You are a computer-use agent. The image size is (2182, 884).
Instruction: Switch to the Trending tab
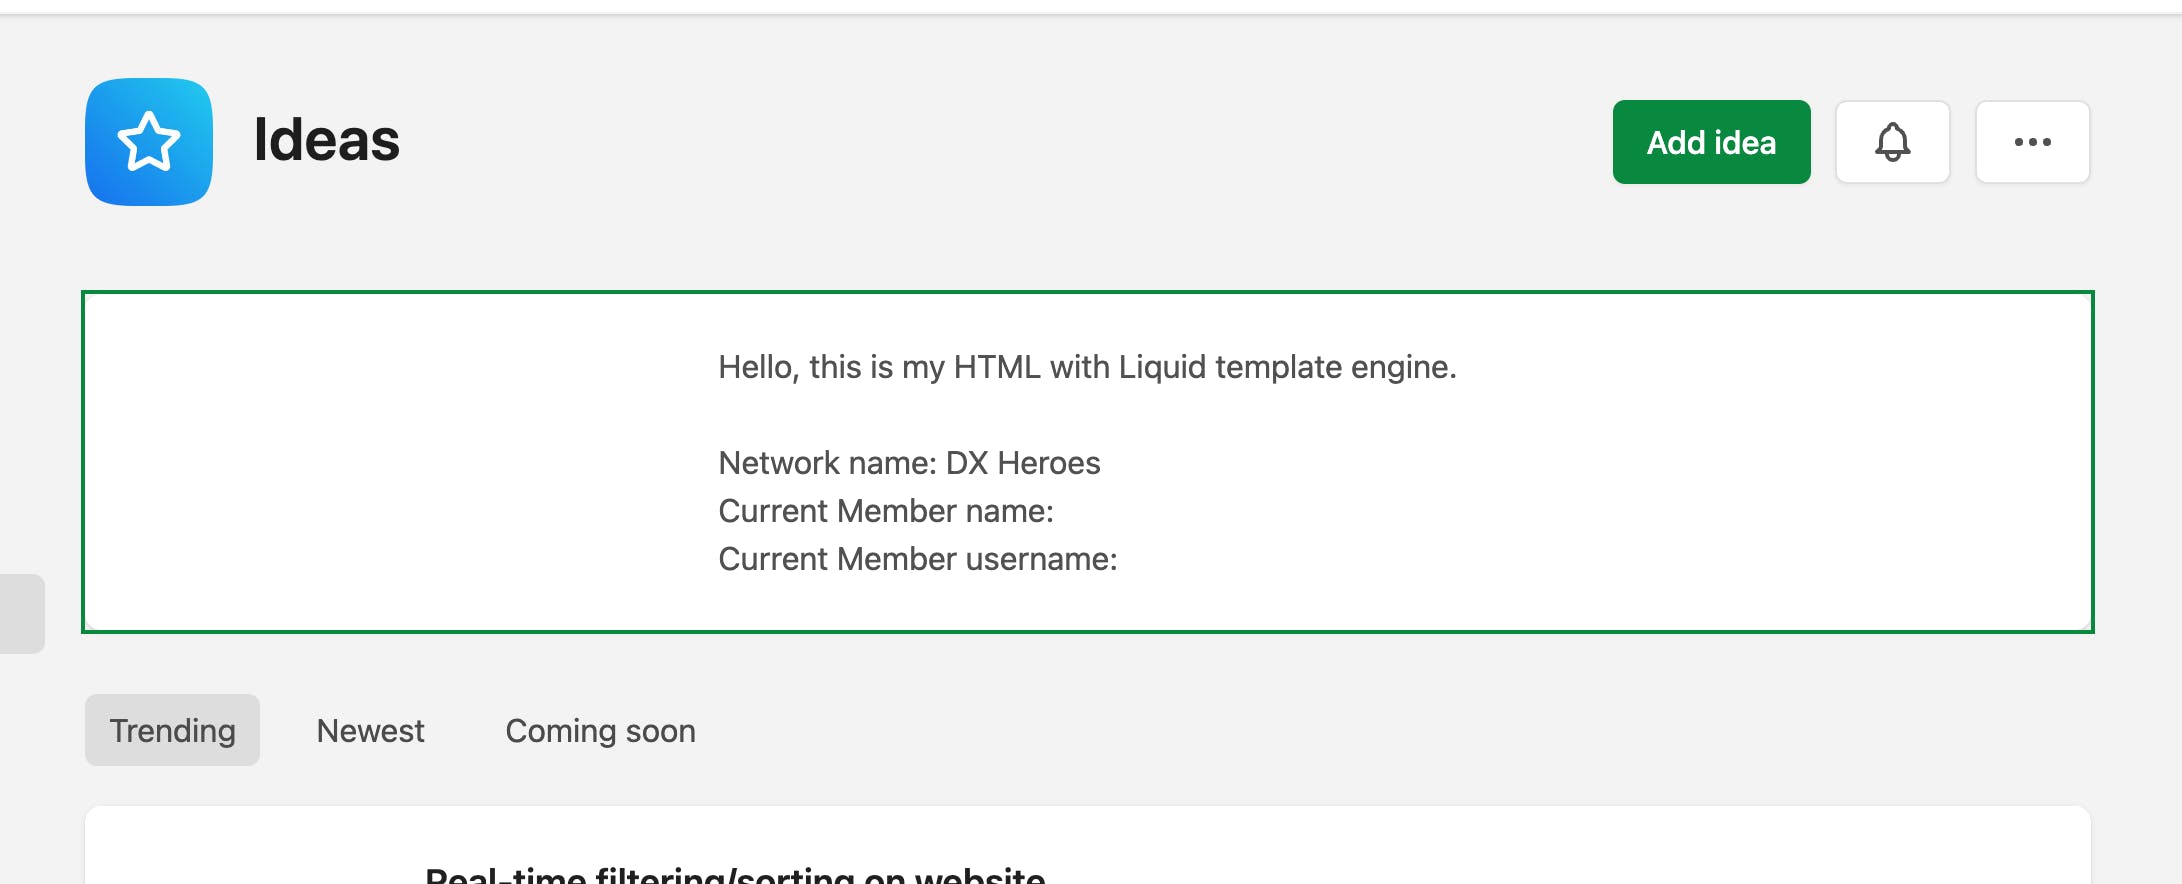[x=172, y=731]
